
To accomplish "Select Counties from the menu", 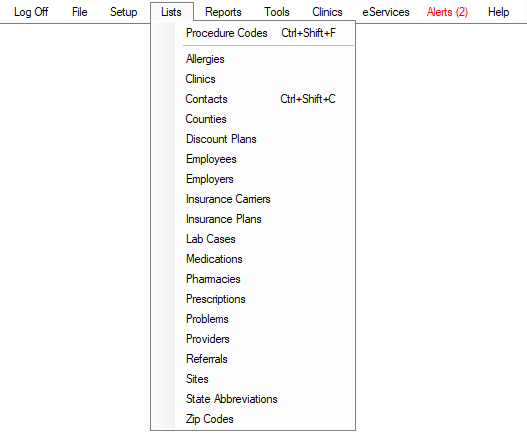I will coord(253,119).
